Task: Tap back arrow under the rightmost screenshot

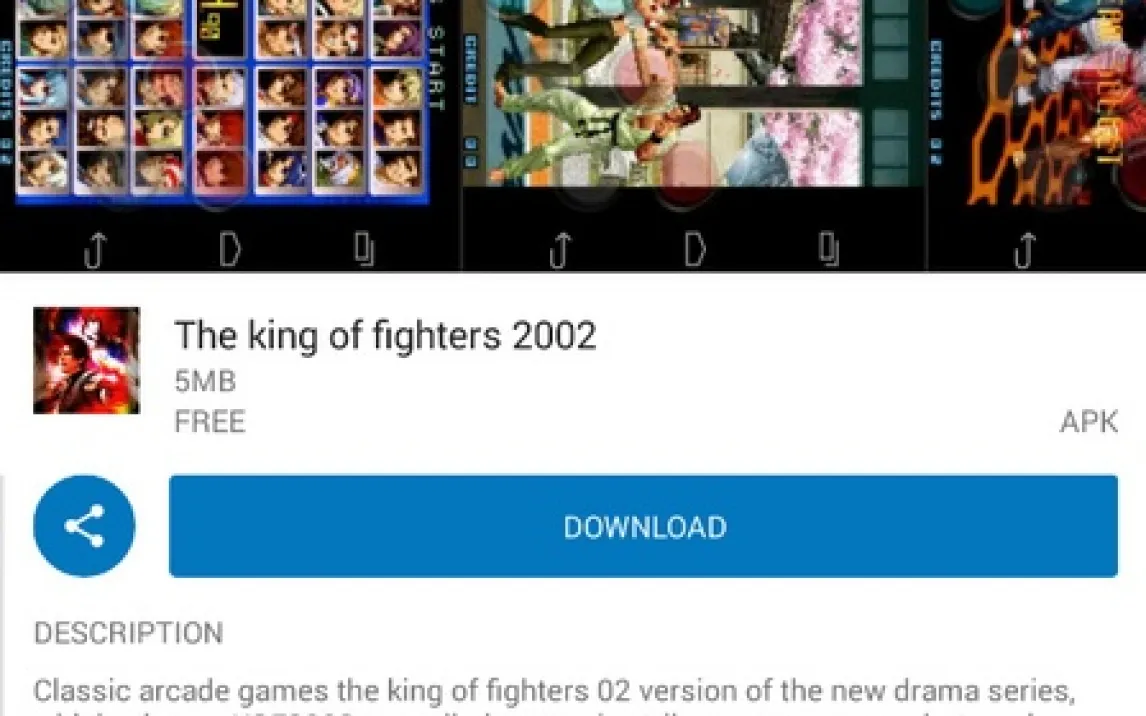Action: click(x=1025, y=250)
